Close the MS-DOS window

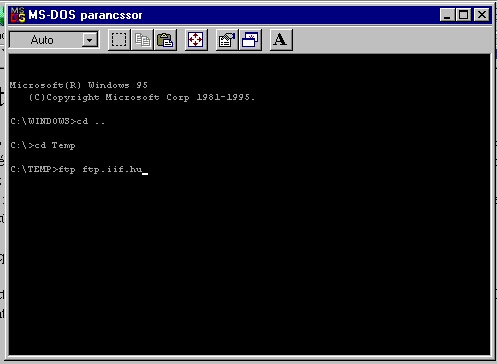[x=482, y=15]
